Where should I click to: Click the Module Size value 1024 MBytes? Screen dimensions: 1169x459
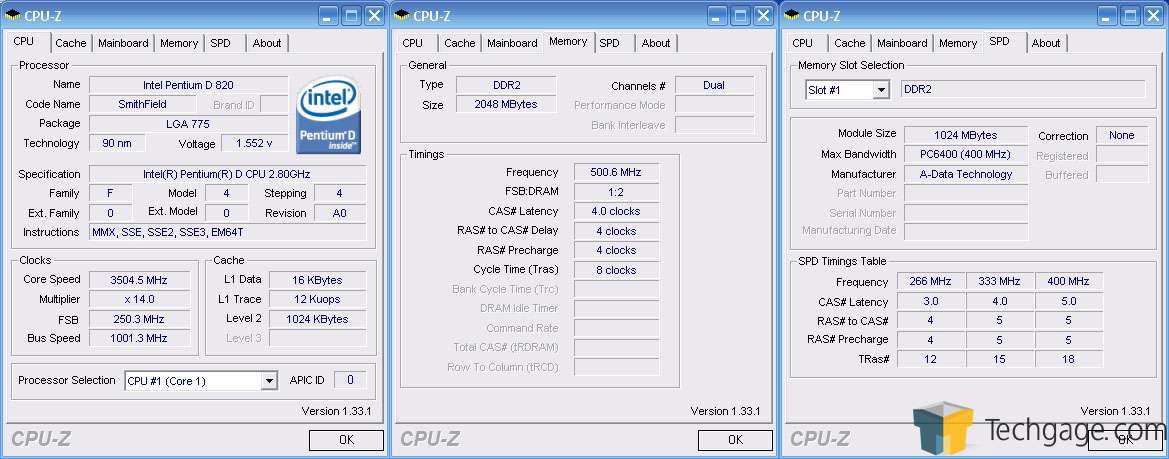click(965, 135)
